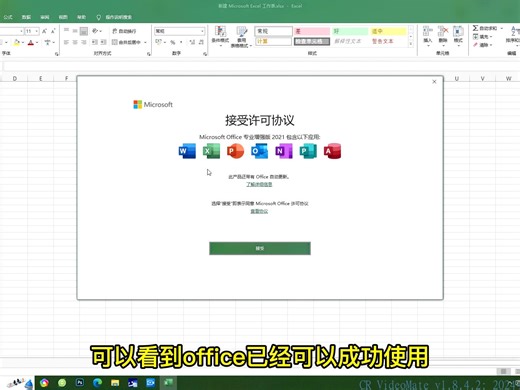520x390 pixels.
Task: Toggle center horizontal alignment in the ribbon
Action: point(75,42)
